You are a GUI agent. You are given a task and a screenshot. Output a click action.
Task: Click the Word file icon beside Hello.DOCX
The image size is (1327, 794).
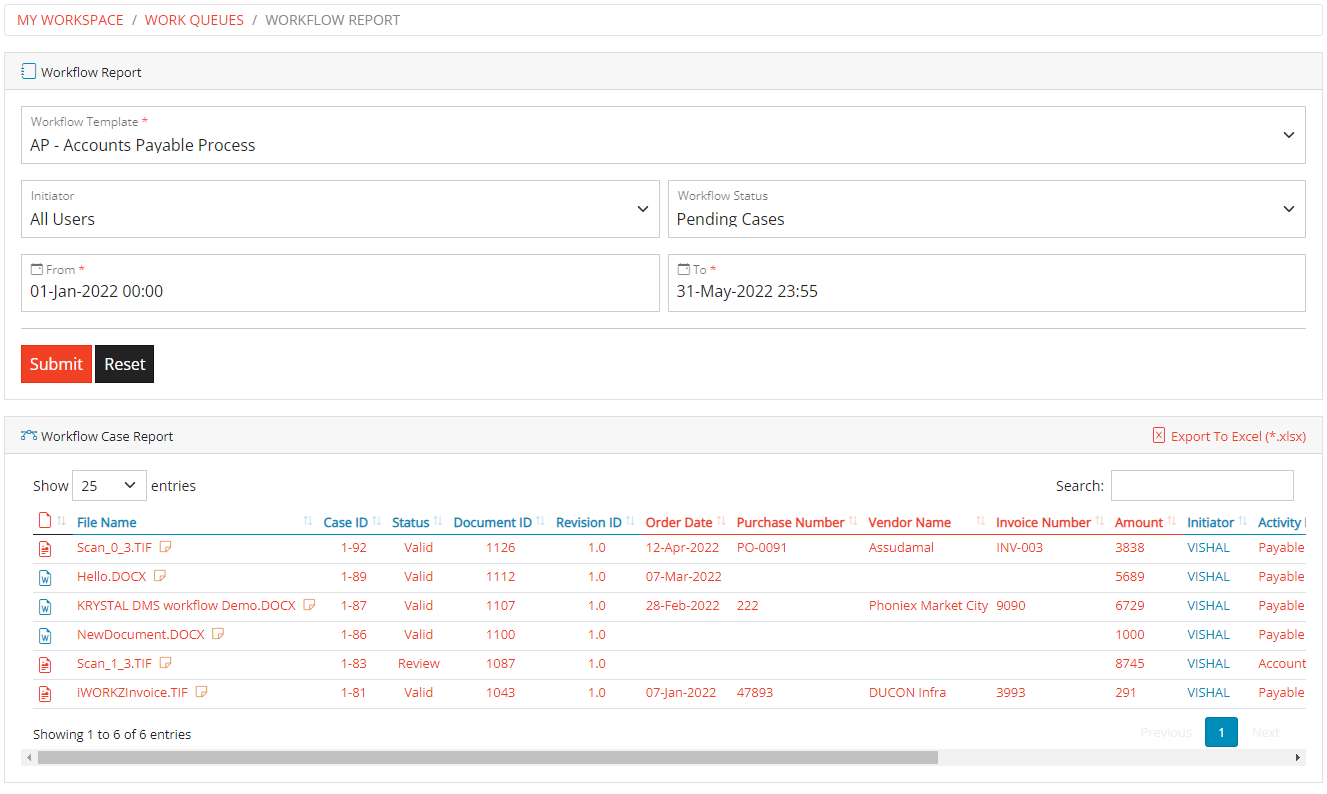click(44, 576)
